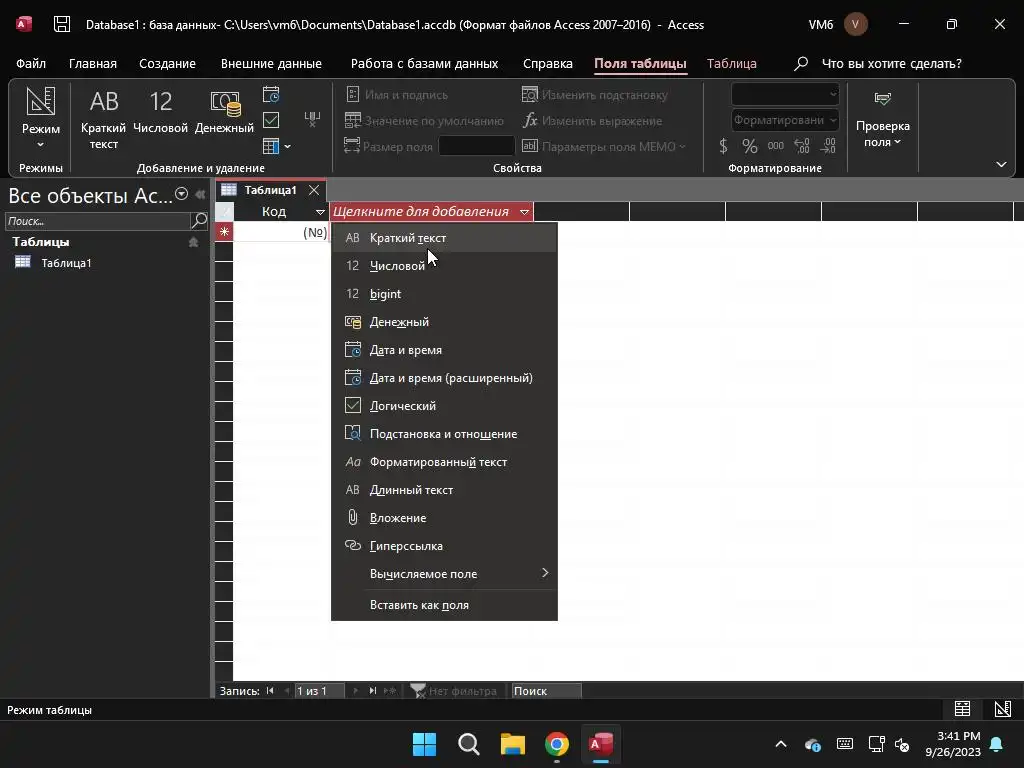Click the delete field ribbon icon
The width and height of the screenshot is (1024, 768).
pyautogui.click(x=312, y=120)
